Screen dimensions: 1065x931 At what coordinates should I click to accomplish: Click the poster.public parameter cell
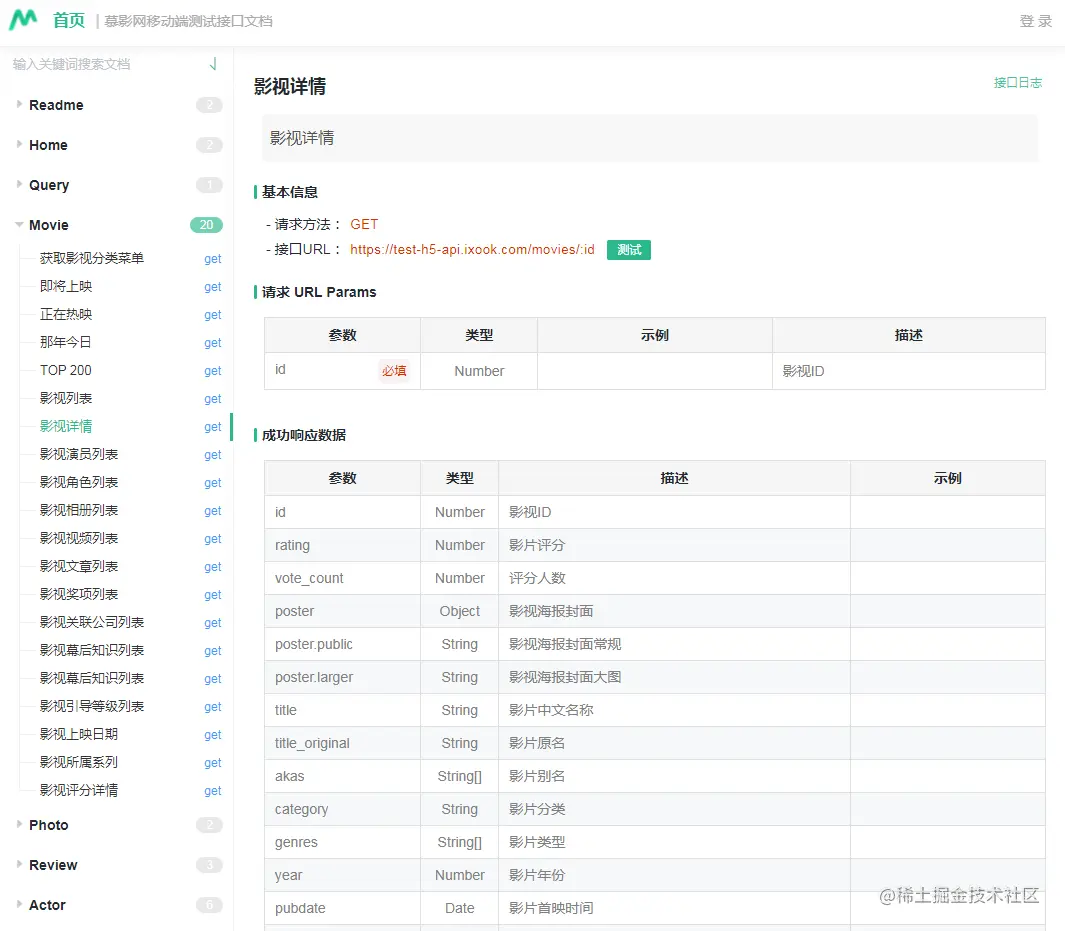tap(342, 644)
